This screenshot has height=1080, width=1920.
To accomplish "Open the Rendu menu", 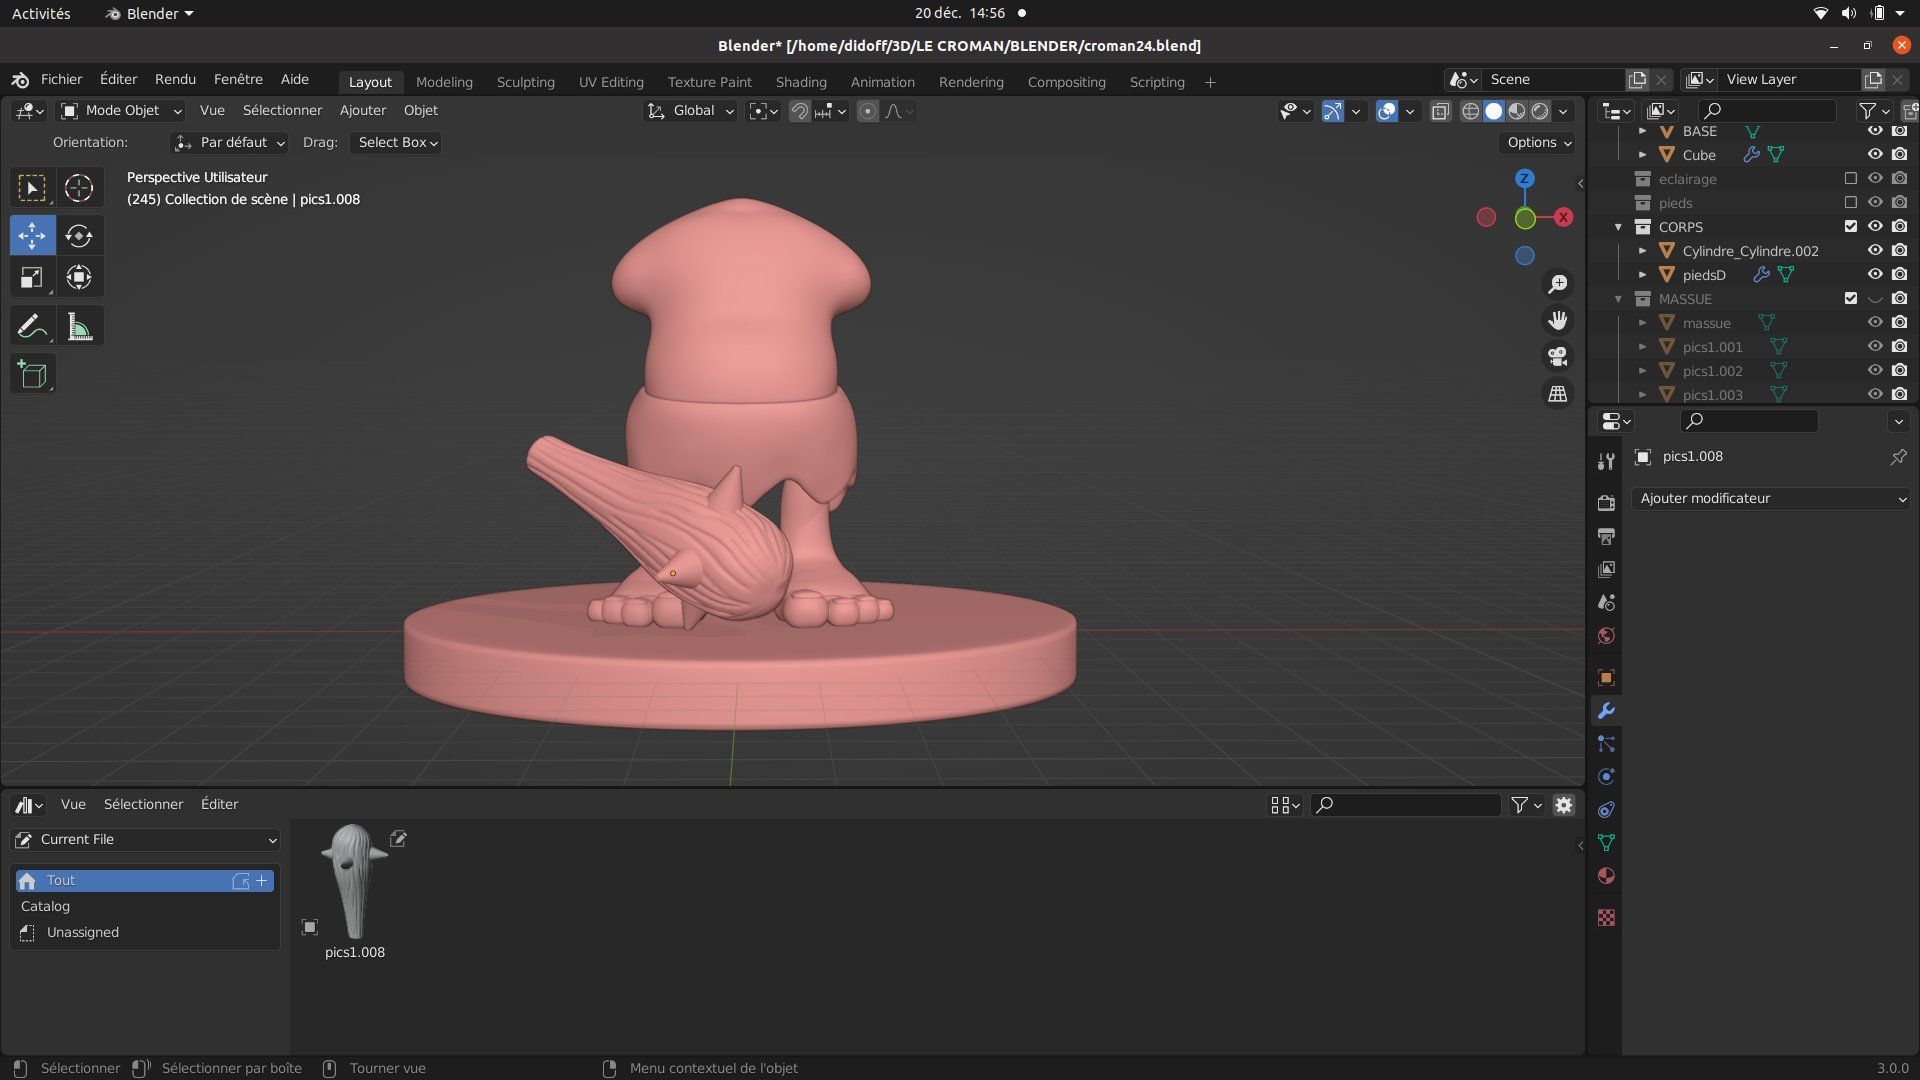I will coord(175,79).
